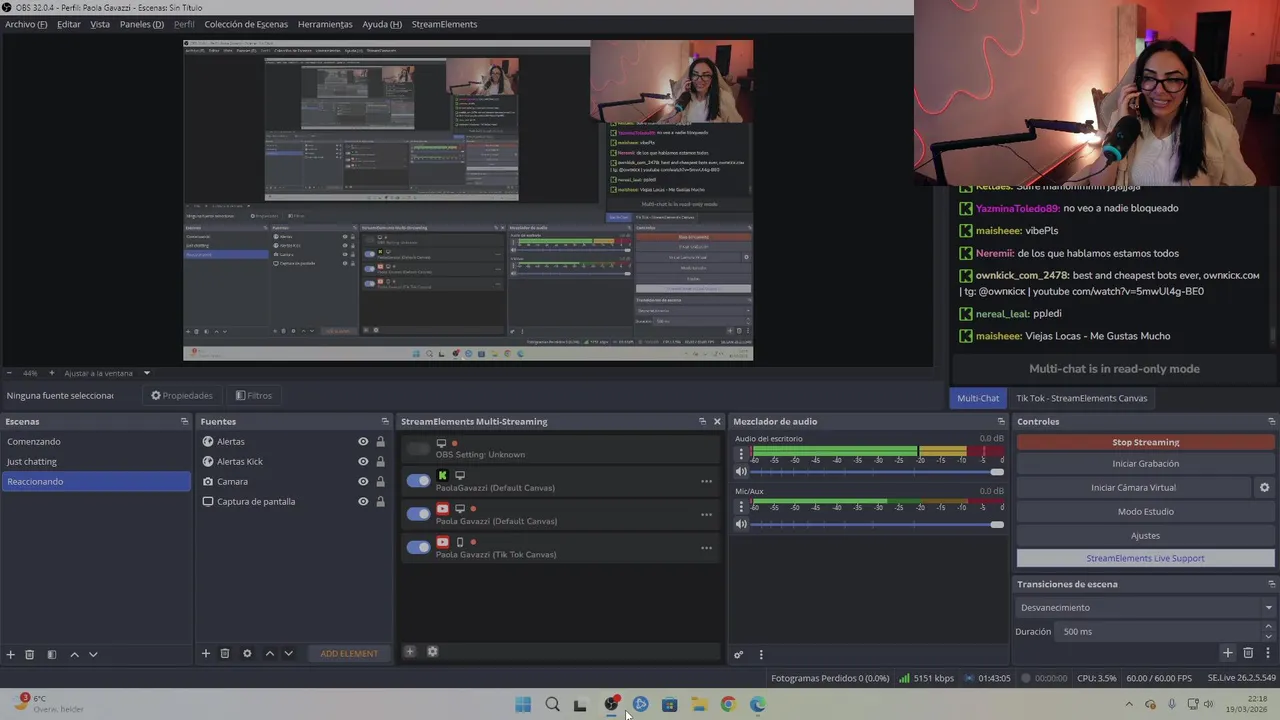The image size is (1280, 720).
Task: Open Desvanecimiento transition dropdown
Action: point(1145,607)
